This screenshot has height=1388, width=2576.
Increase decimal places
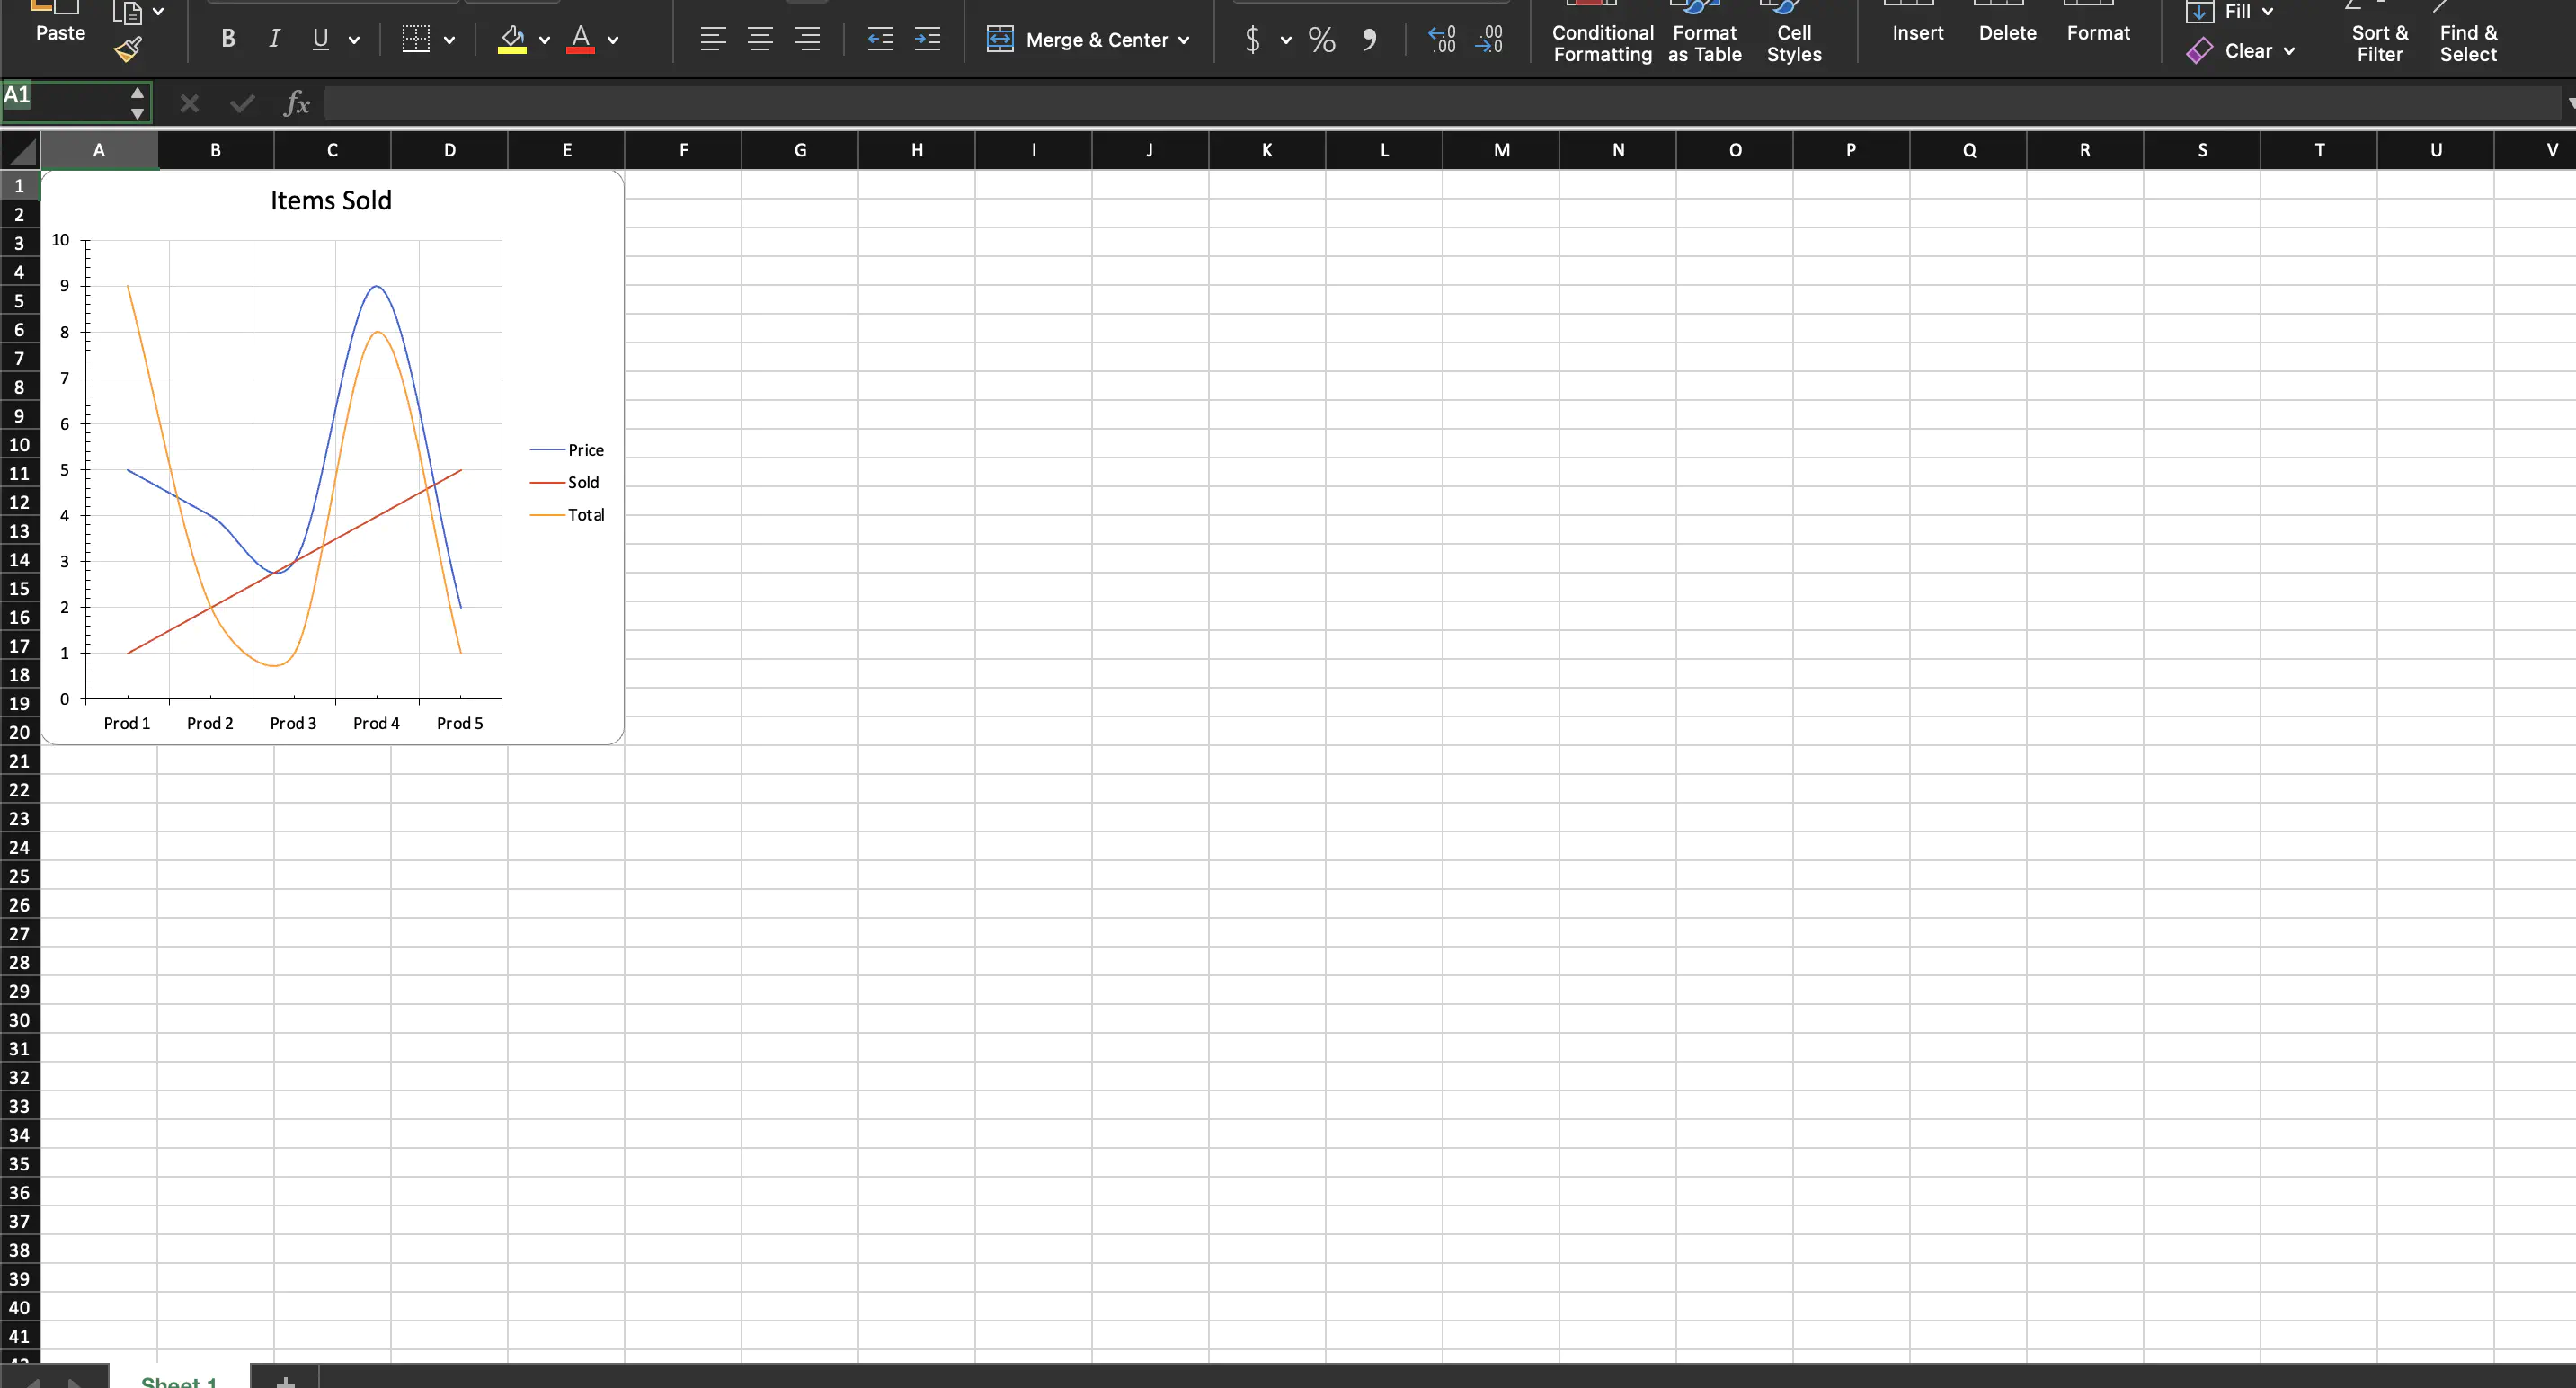point(1442,39)
